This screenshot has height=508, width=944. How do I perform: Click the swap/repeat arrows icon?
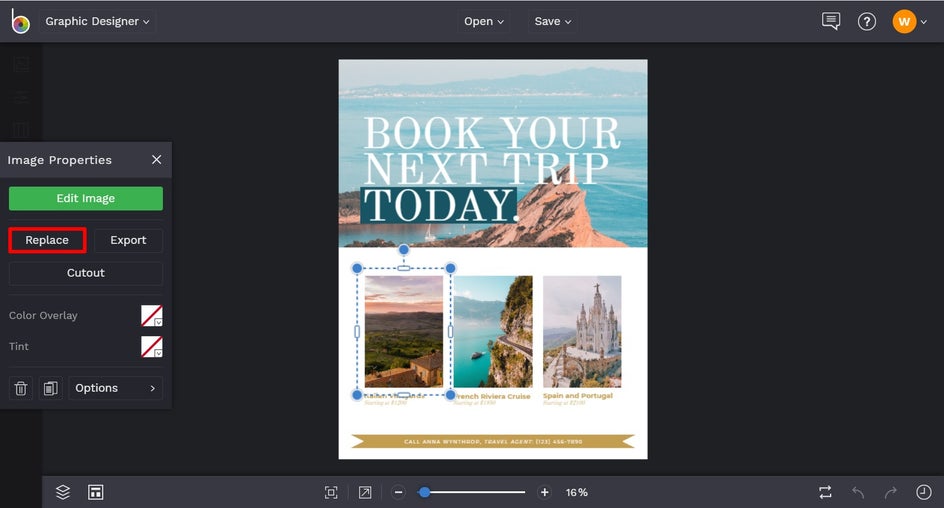825,492
